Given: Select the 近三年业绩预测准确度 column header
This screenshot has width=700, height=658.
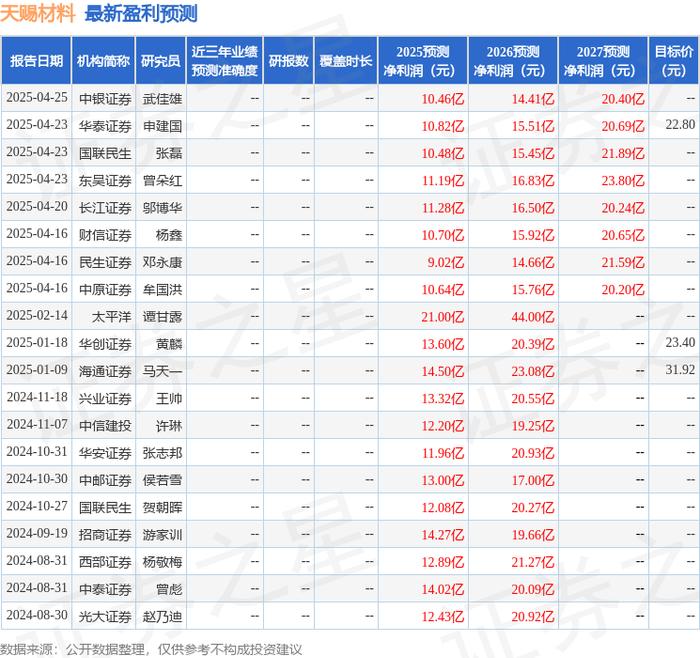Looking at the screenshot, I should click(225, 61).
